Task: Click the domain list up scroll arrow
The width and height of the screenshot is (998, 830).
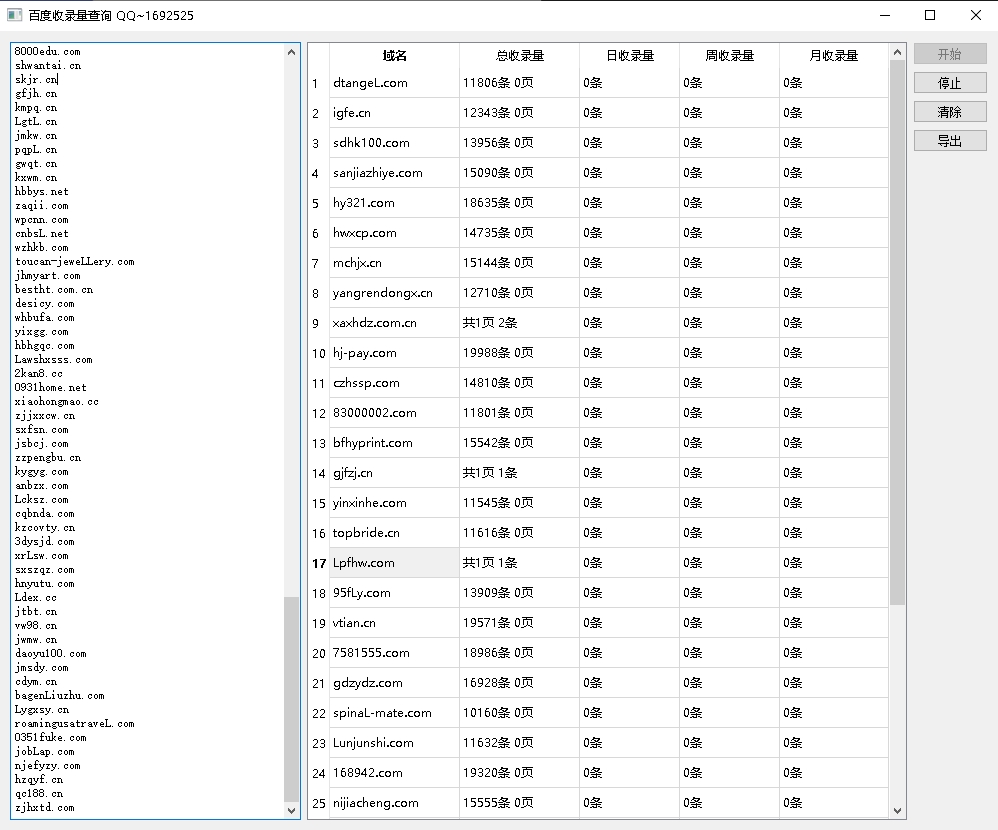Action: [x=292, y=52]
